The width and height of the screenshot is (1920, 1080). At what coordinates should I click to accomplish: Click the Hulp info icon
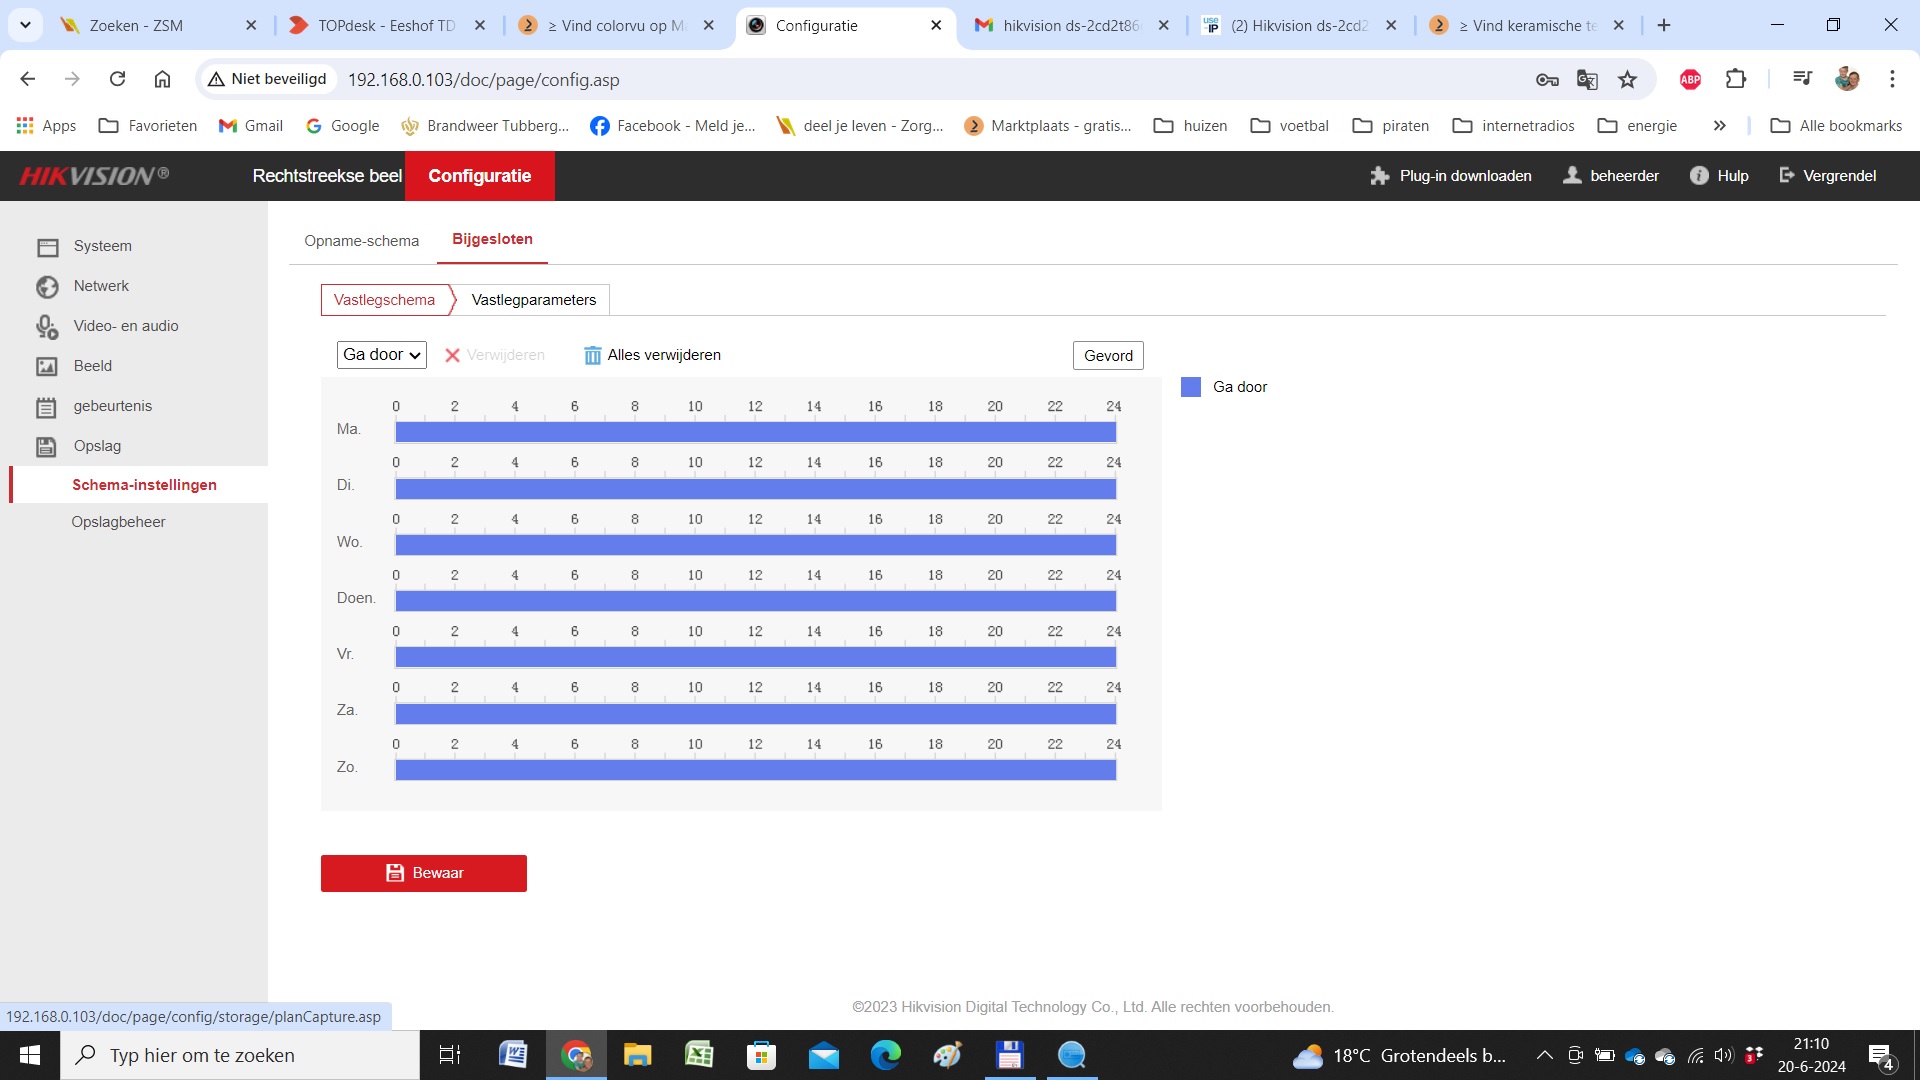click(1698, 176)
